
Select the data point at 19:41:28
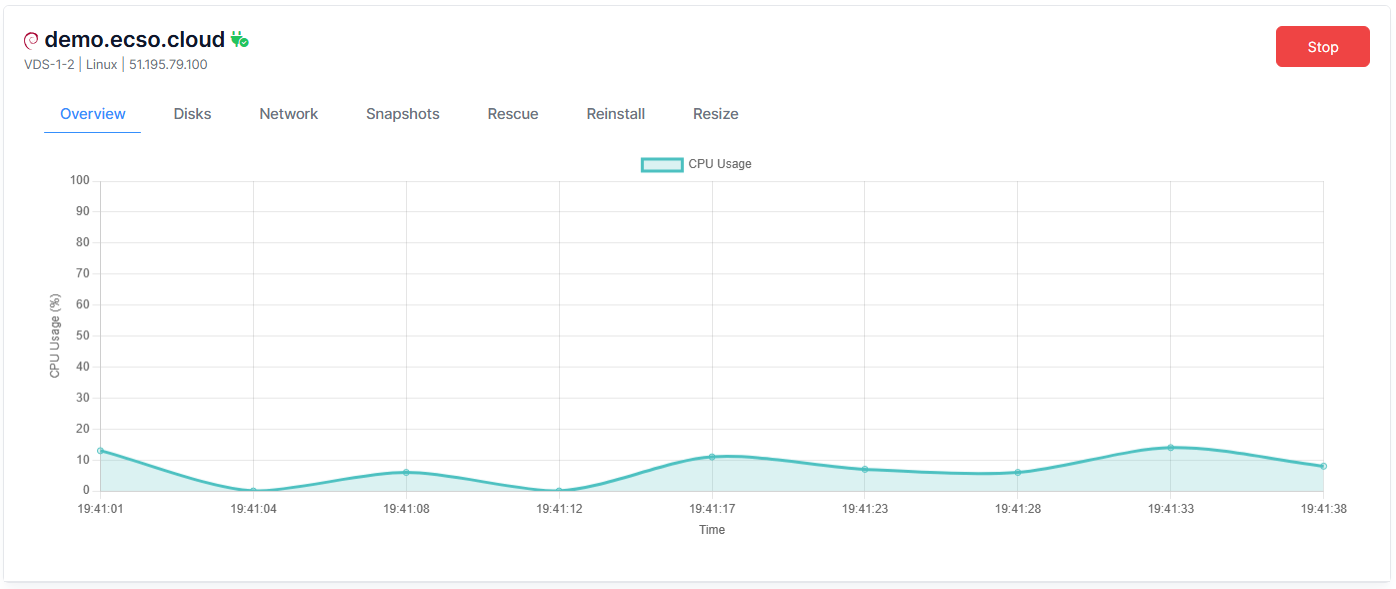1017,472
